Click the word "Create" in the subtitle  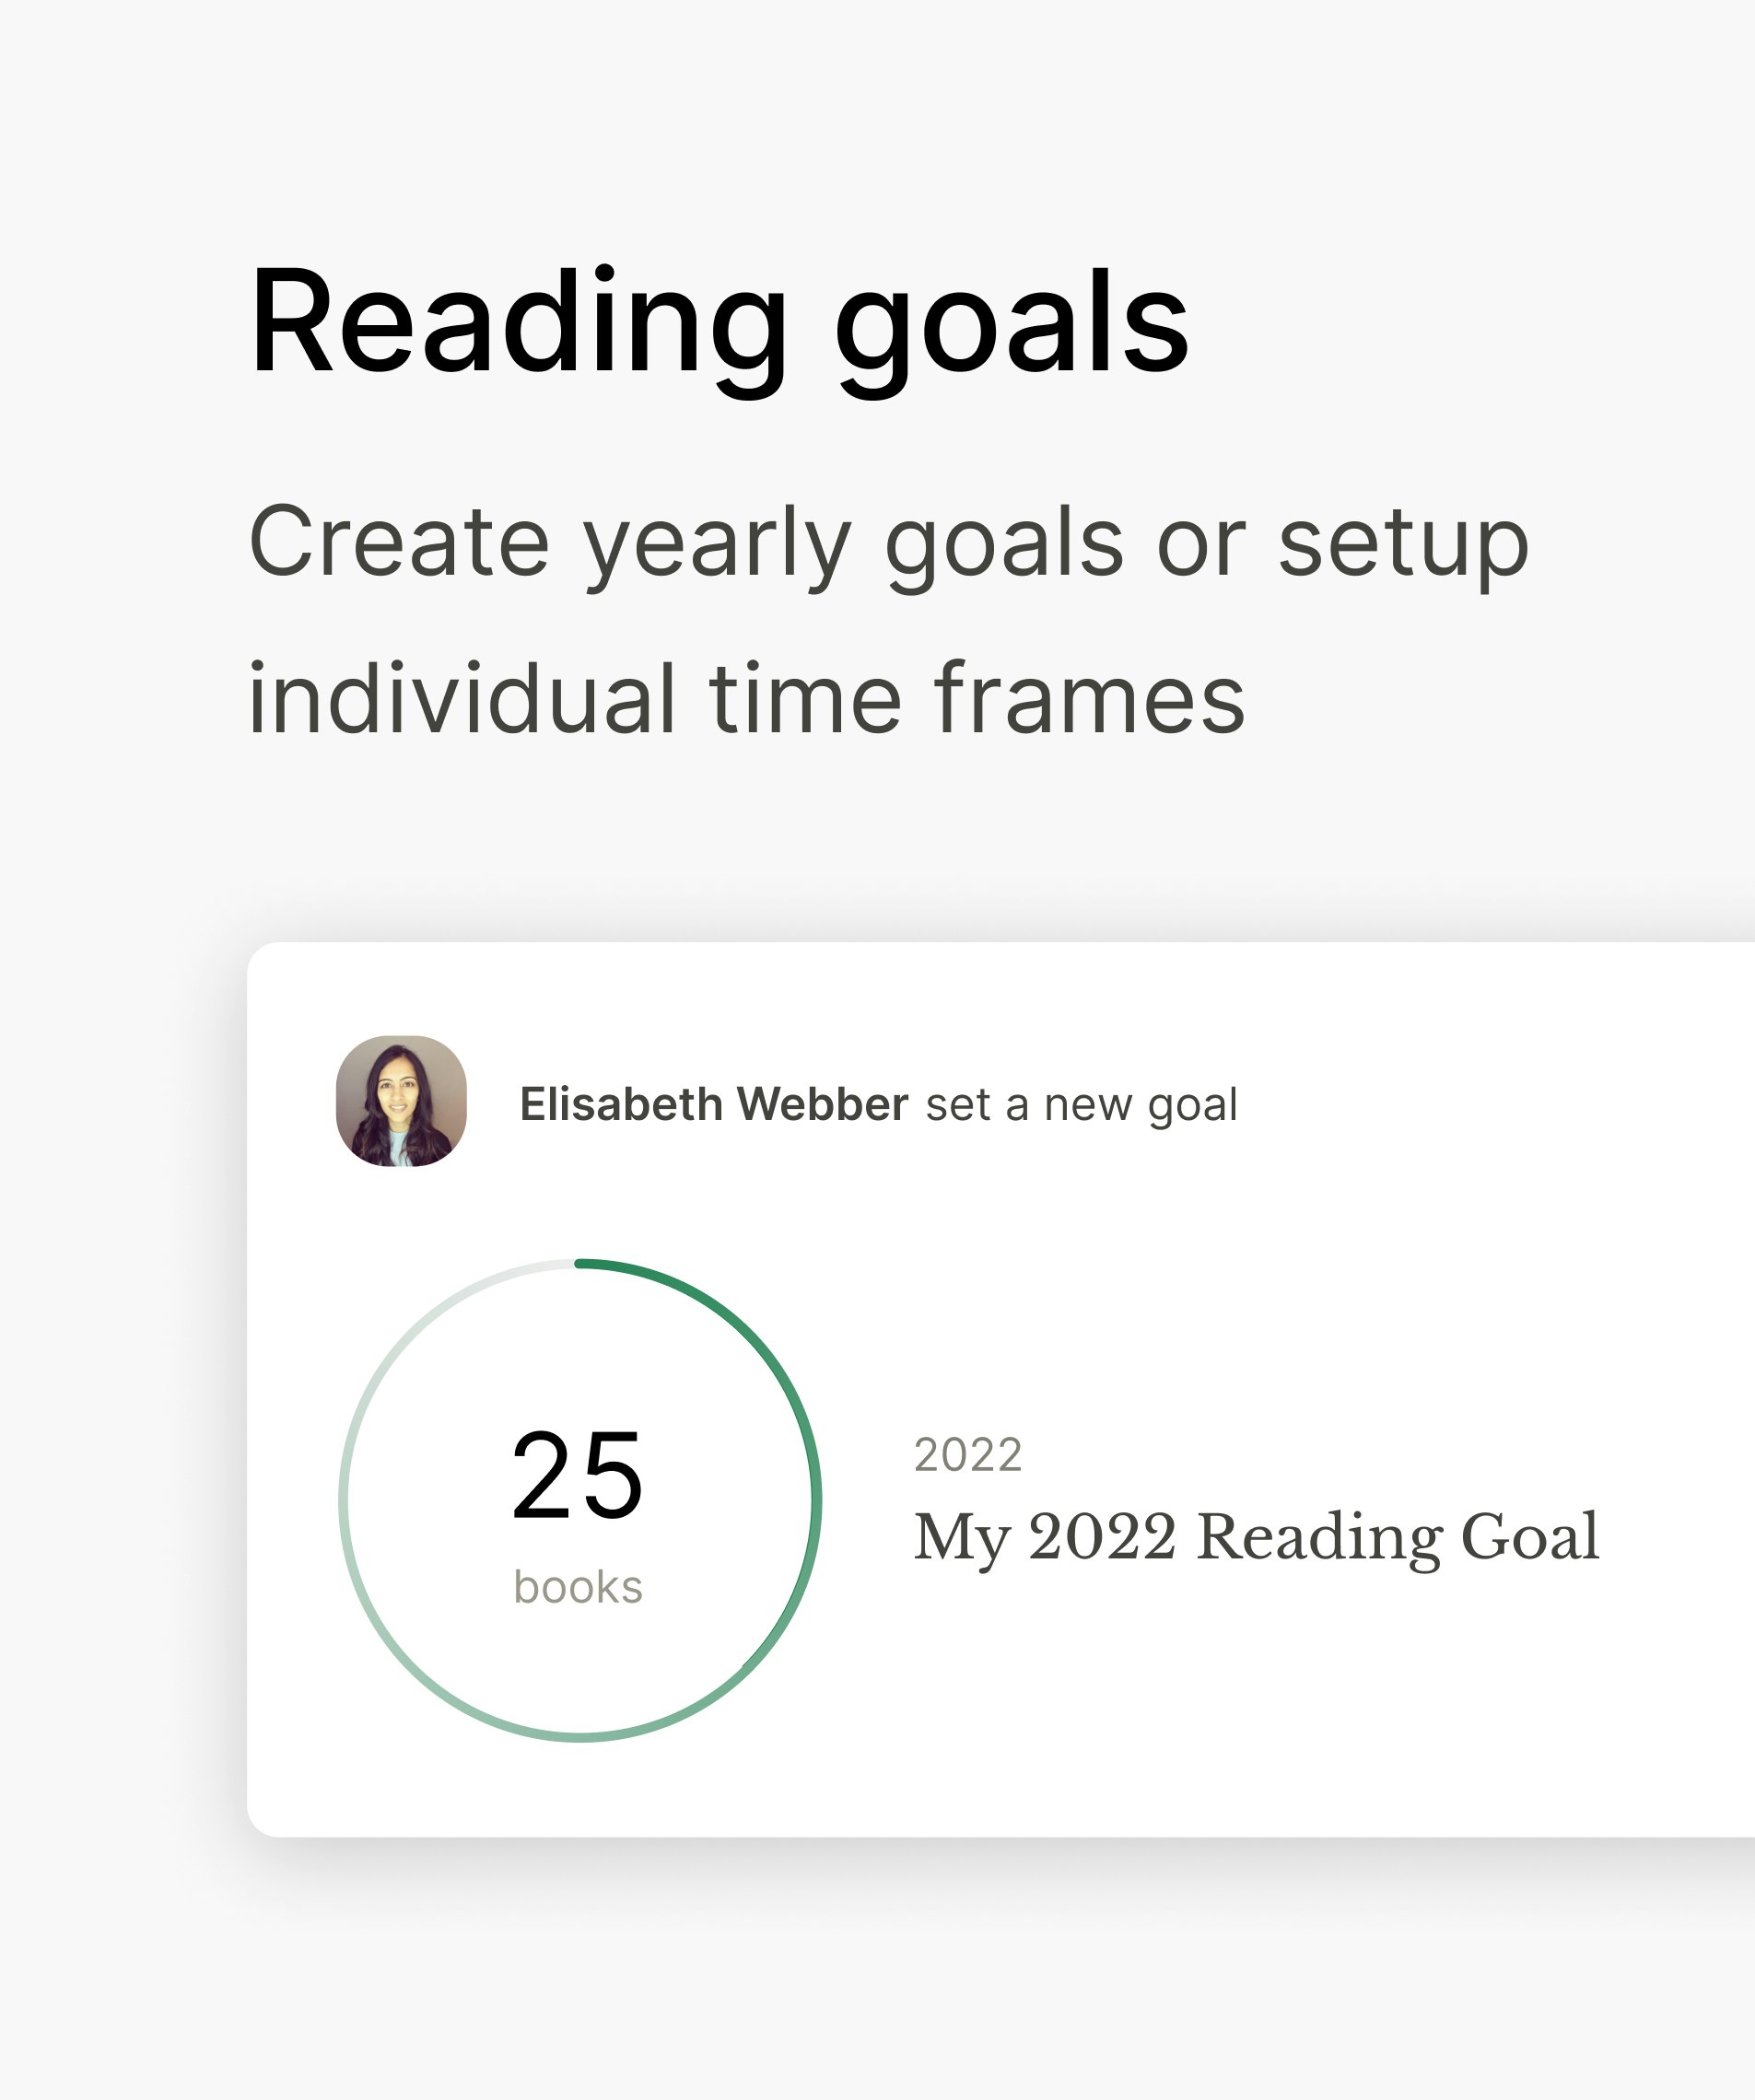tap(399, 543)
